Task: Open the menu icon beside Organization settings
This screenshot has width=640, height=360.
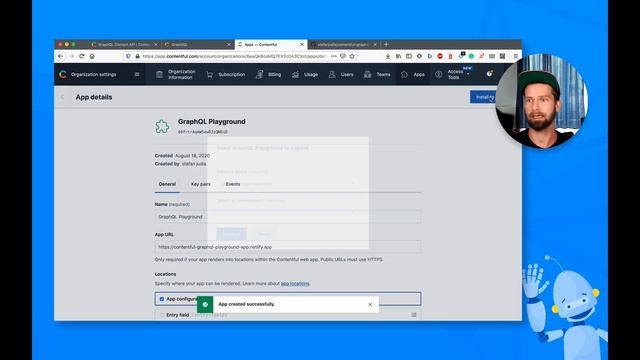Action: 137,74
